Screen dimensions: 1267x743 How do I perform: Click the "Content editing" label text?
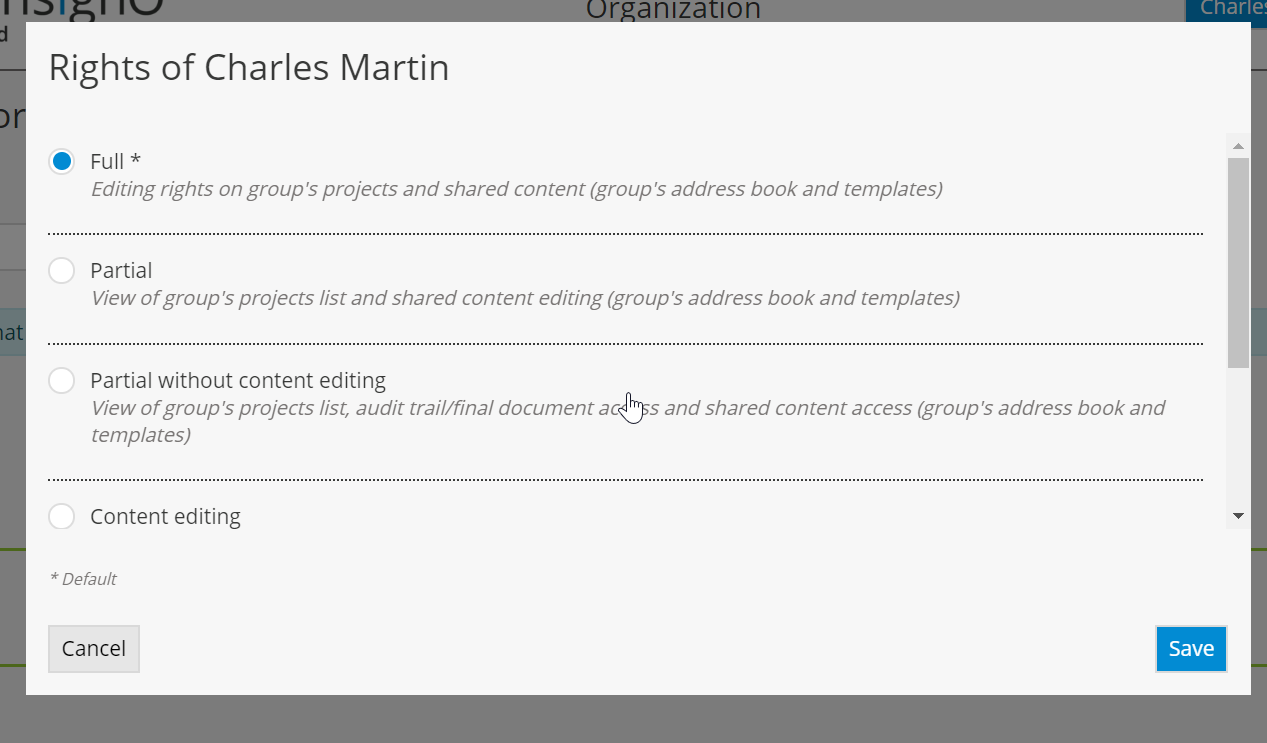point(165,516)
